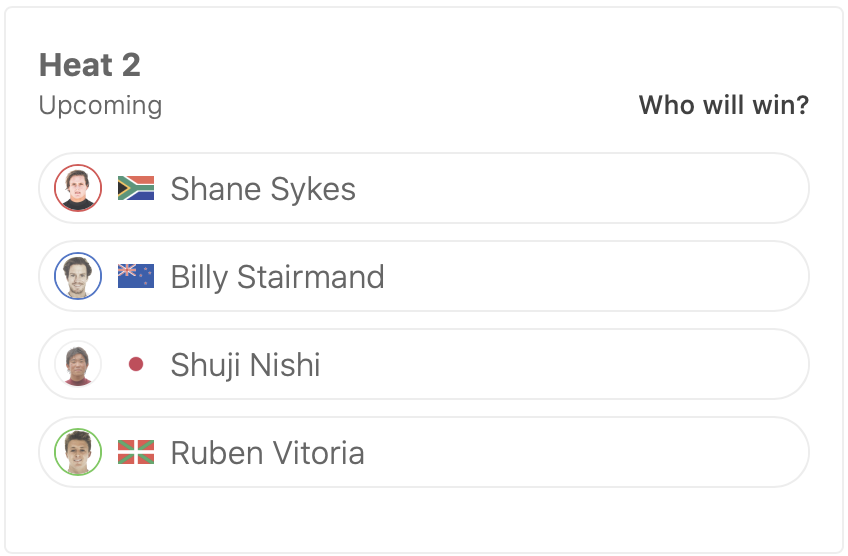
Task: Click the "Who will win?" label
Action: (723, 105)
